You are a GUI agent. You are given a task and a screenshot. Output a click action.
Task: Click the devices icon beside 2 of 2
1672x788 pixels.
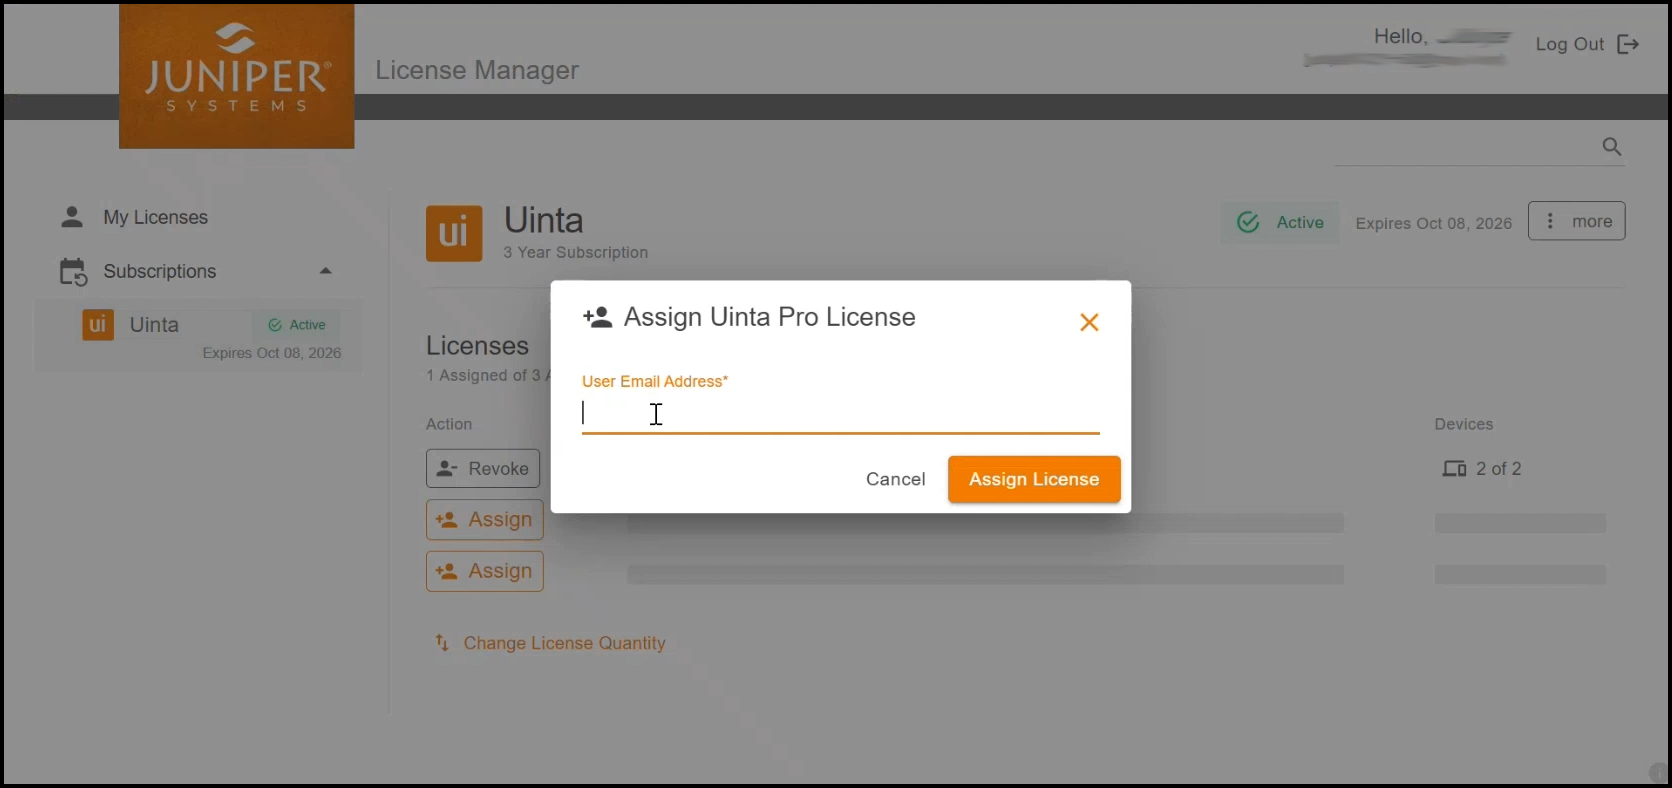pyautogui.click(x=1454, y=469)
